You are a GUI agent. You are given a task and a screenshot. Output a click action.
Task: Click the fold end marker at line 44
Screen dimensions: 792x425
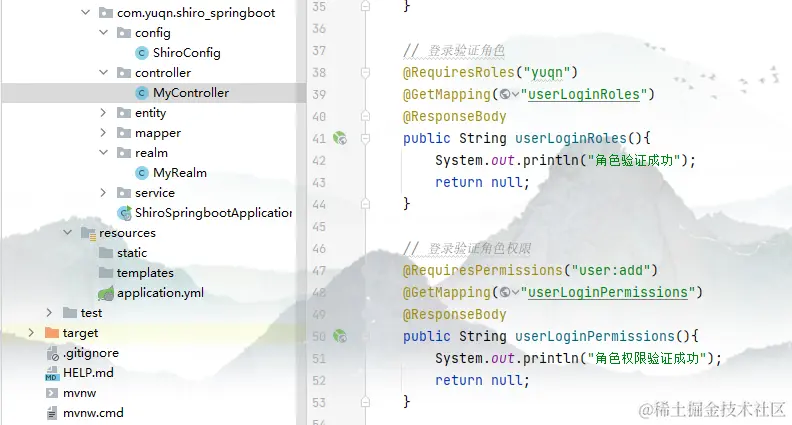click(365, 204)
